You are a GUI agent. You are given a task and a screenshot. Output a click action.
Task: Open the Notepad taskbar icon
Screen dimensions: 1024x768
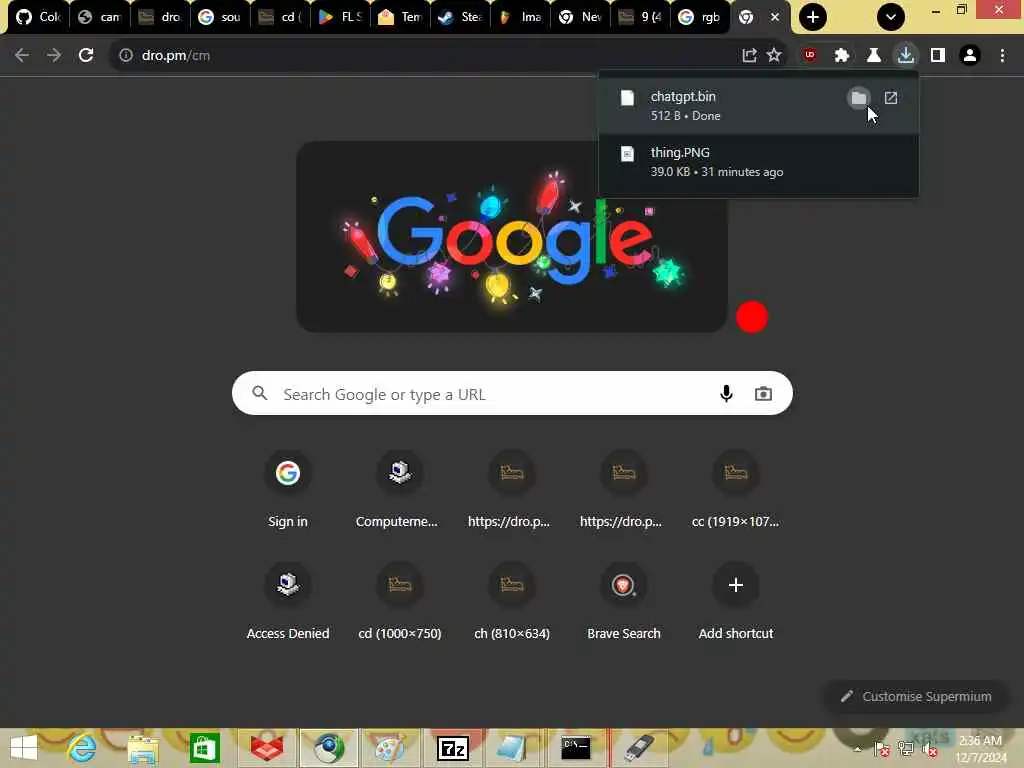513,748
